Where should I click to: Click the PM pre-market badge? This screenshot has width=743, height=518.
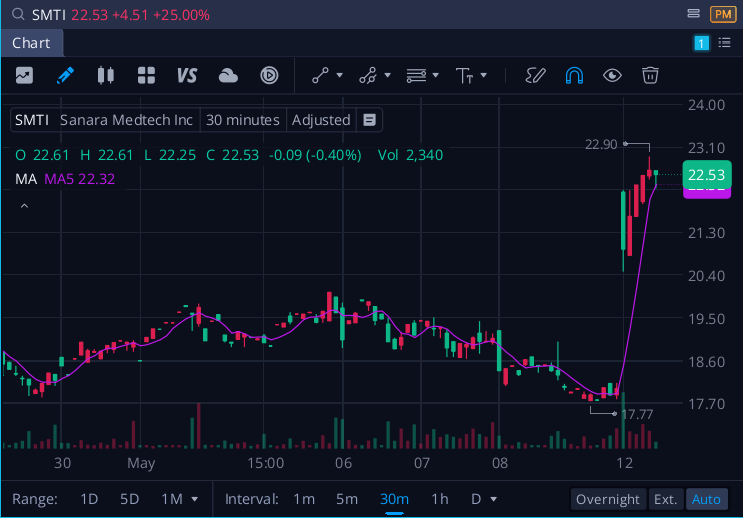(x=723, y=14)
